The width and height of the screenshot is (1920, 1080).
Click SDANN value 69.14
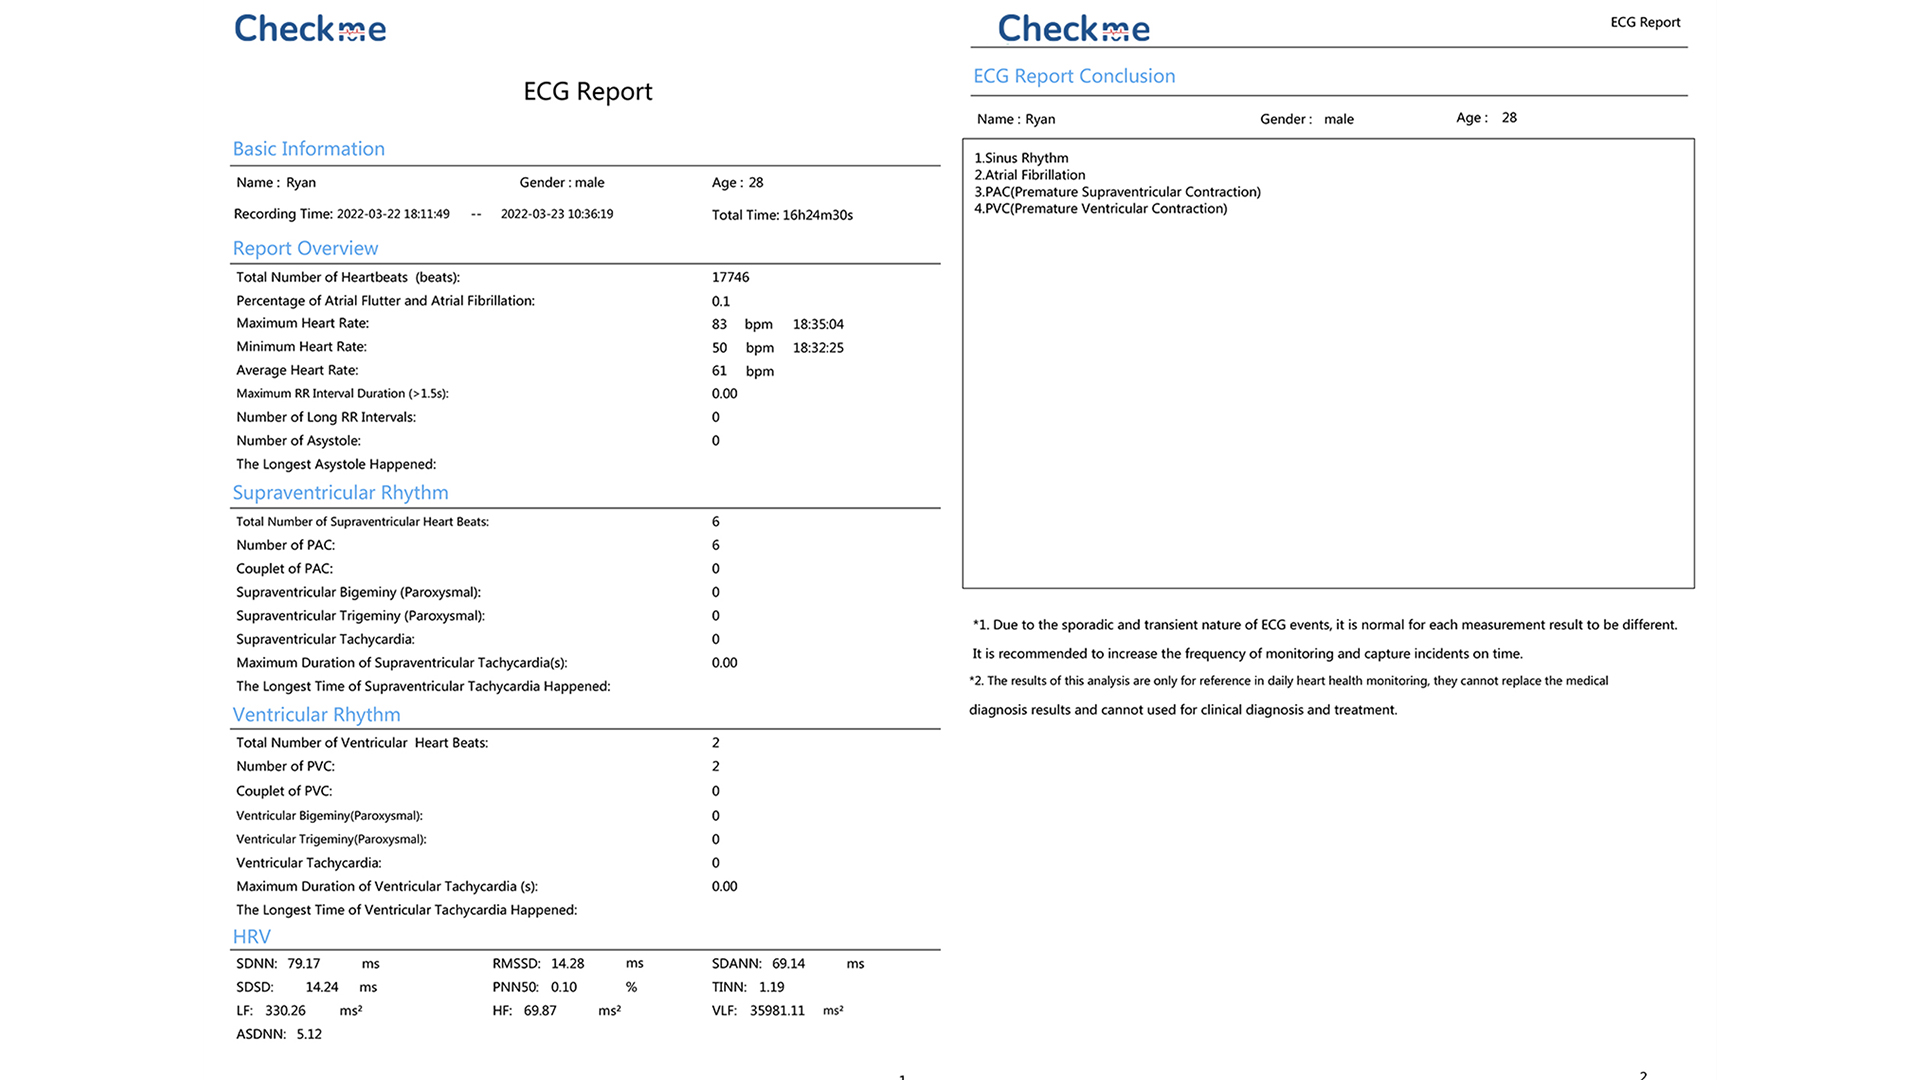[x=789, y=964]
